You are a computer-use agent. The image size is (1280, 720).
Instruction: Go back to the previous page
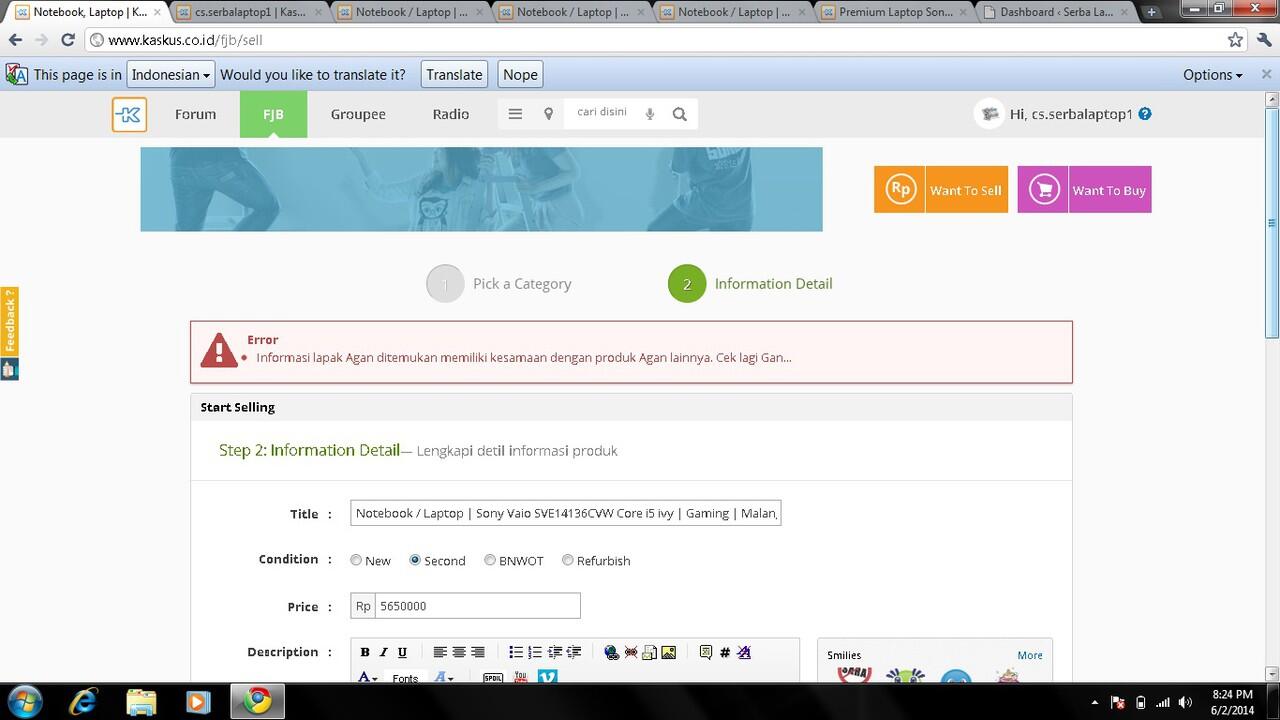pyautogui.click(x=15, y=40)
